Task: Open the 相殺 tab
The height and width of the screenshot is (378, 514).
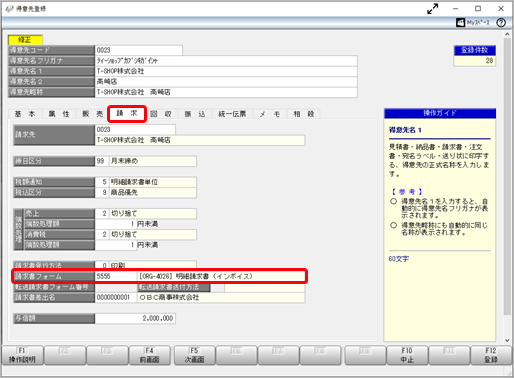Action: point(304,114)
